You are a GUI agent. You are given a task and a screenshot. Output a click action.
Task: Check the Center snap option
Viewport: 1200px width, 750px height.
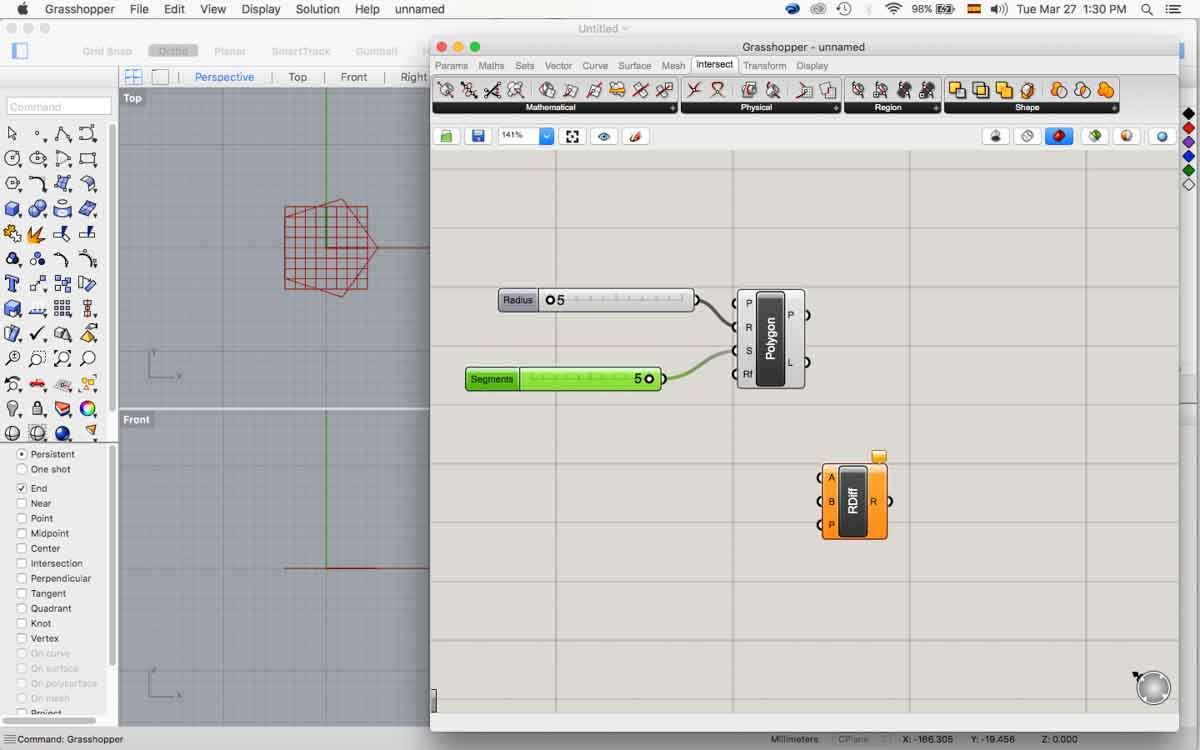click(22, 548)
